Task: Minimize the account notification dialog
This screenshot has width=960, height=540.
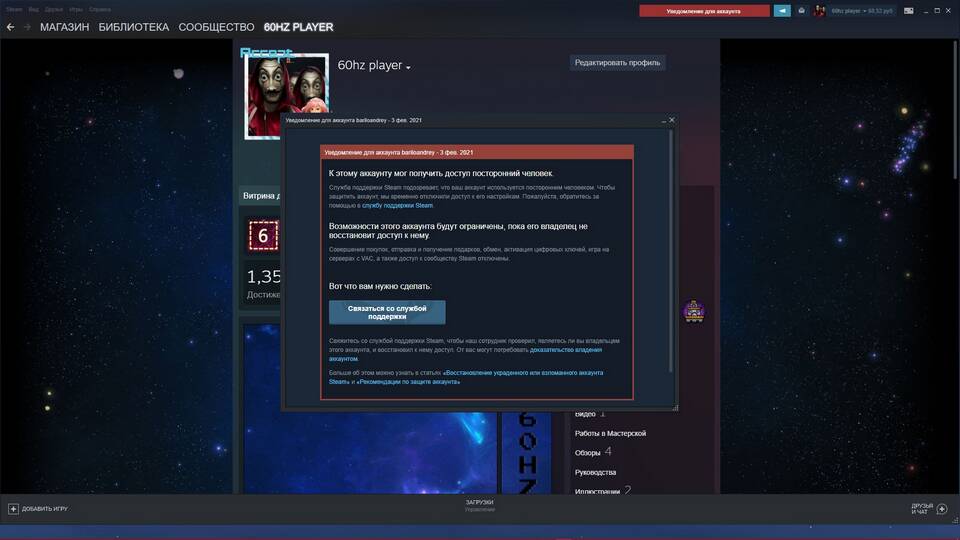Action: [x=664, y=121]
